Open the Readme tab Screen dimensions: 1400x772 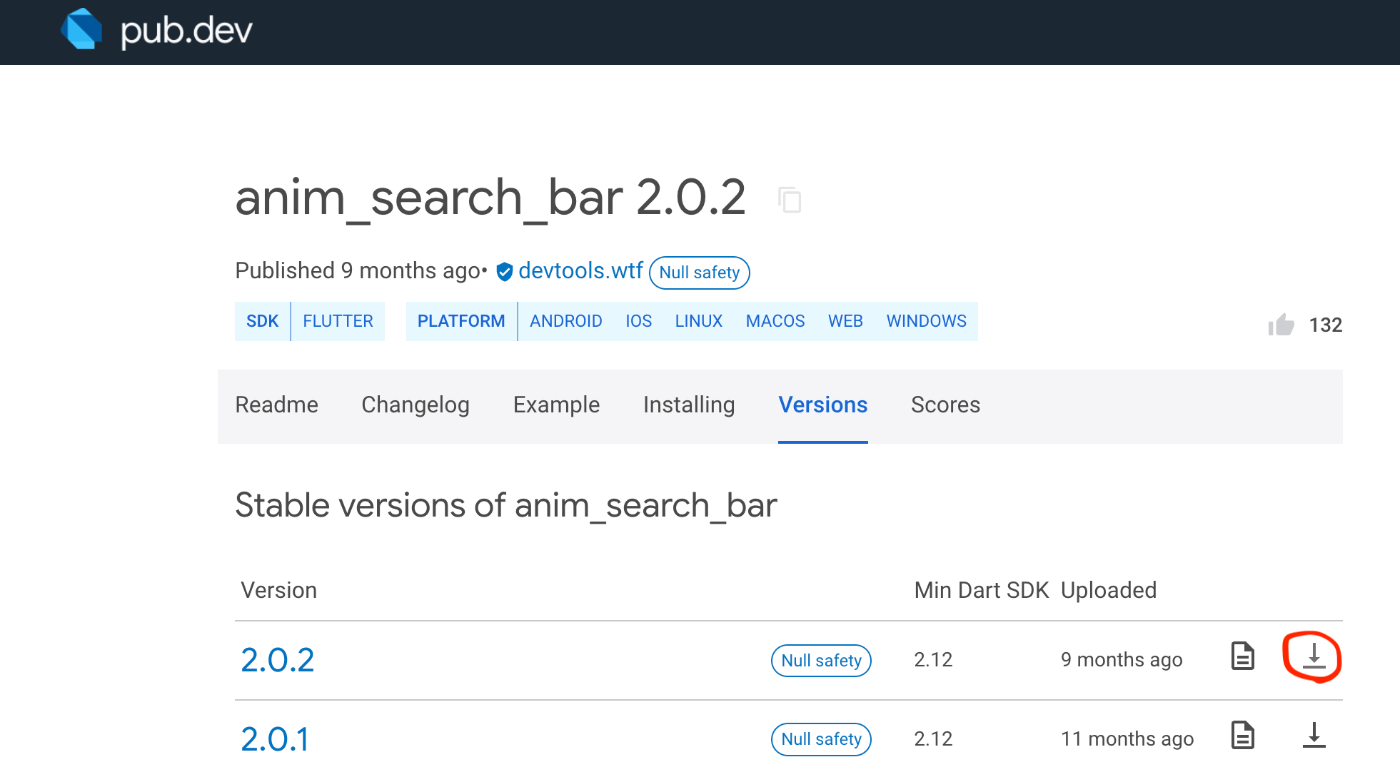coord(277,405)
